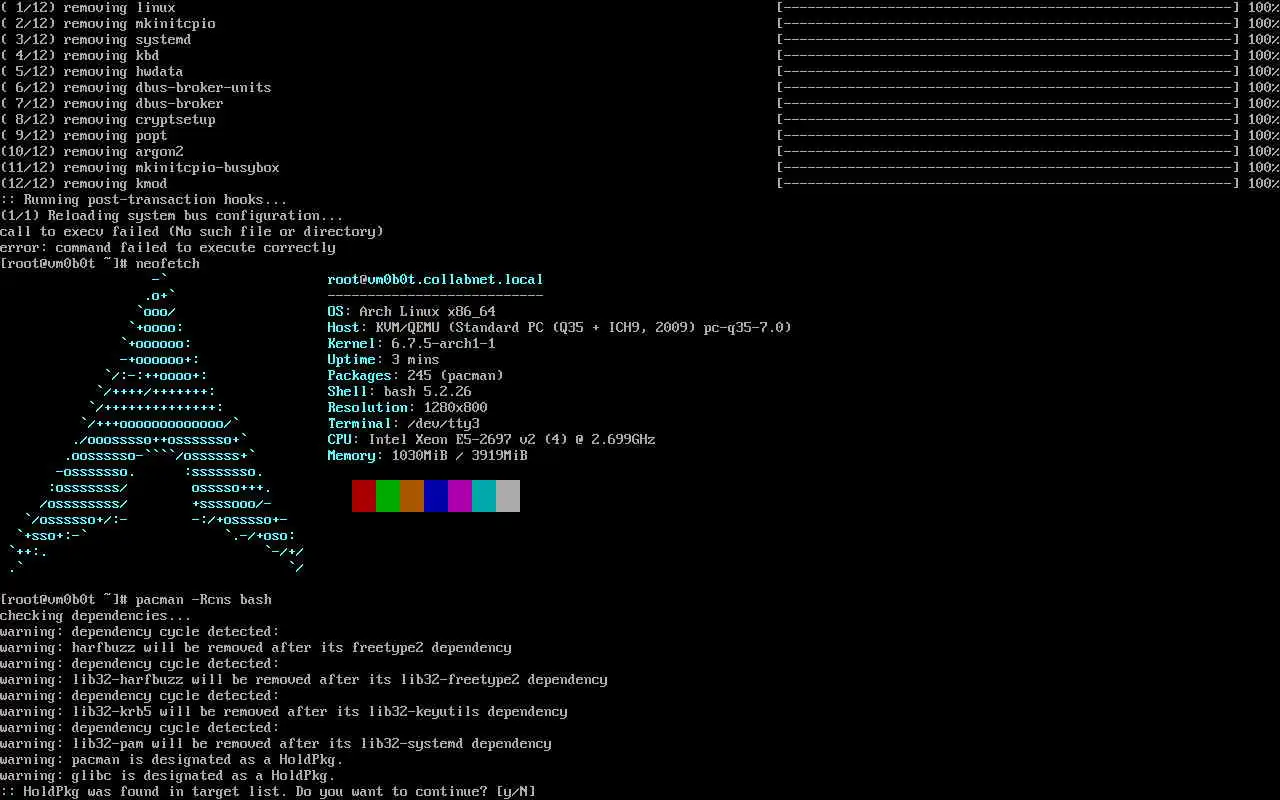Click the 'CPU: Intel Xeon E5-2697 v2' line
This screenshot has height=800, width=1280.
click(492, 440)
